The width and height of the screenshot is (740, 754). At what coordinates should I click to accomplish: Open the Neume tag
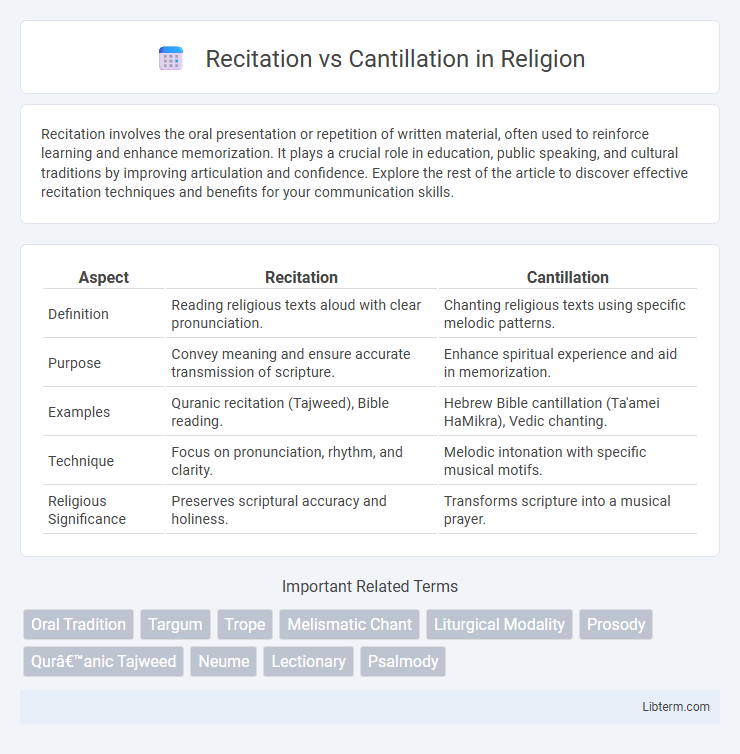tap(224, 661)
